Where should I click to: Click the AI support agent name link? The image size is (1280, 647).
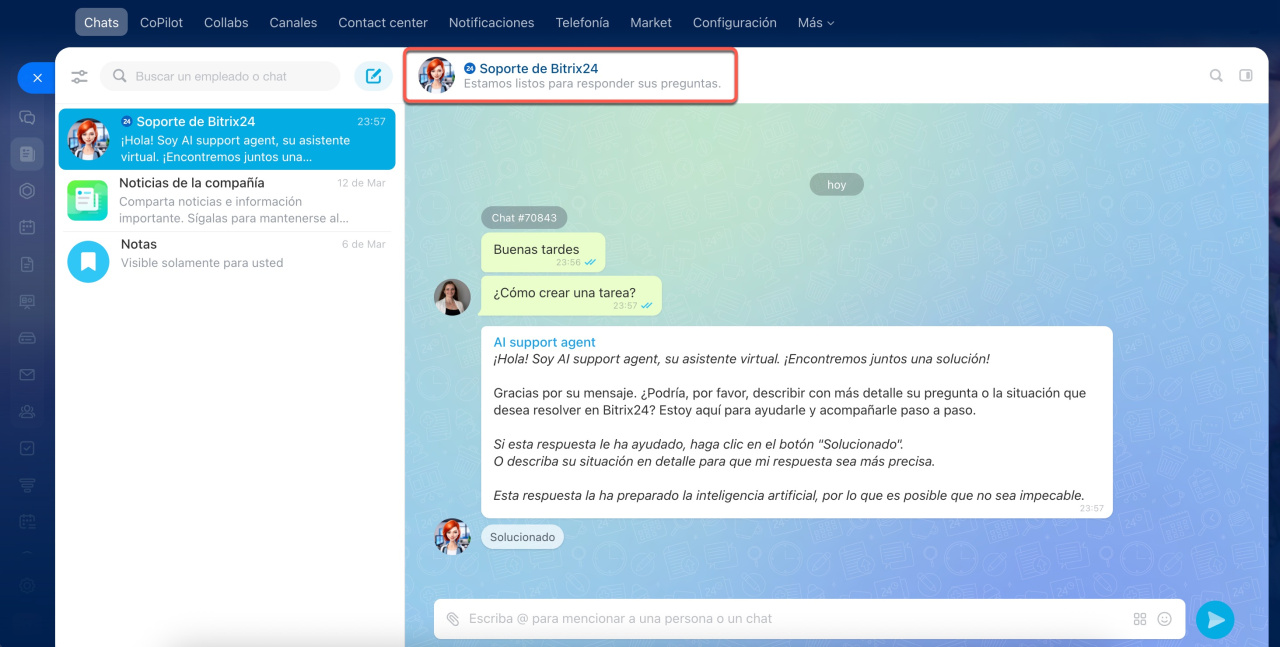click(544, 342)
